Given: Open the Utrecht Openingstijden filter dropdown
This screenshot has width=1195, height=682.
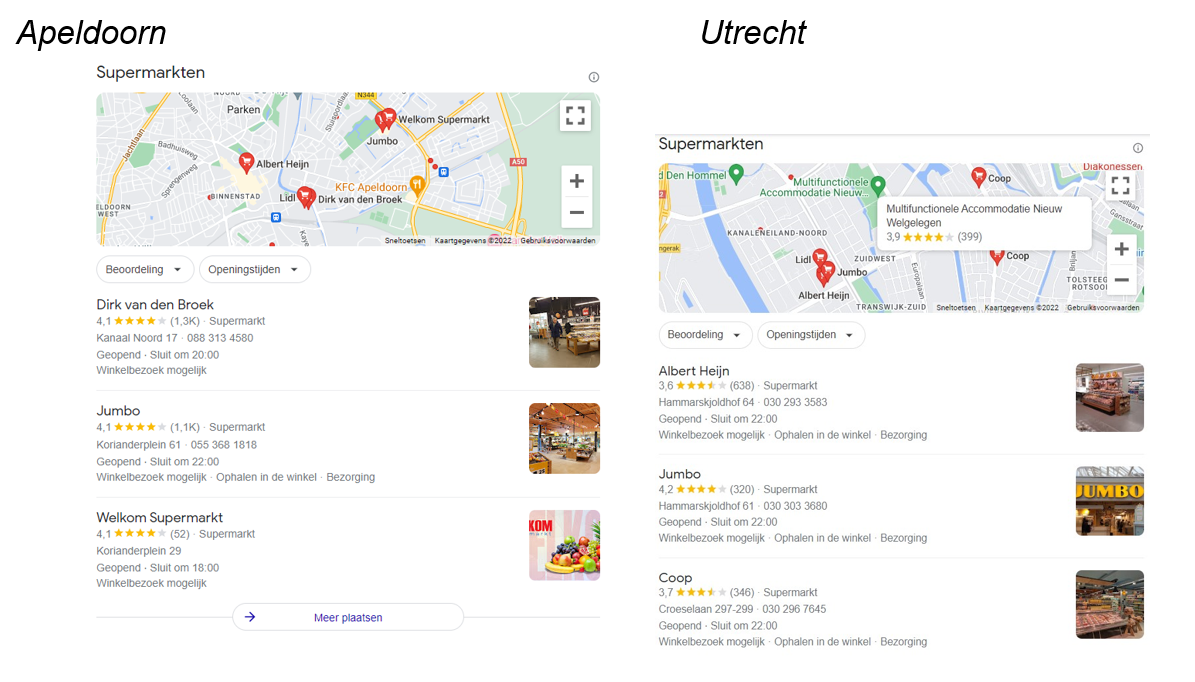Looking at the screenshot, I should click(811, 335).
